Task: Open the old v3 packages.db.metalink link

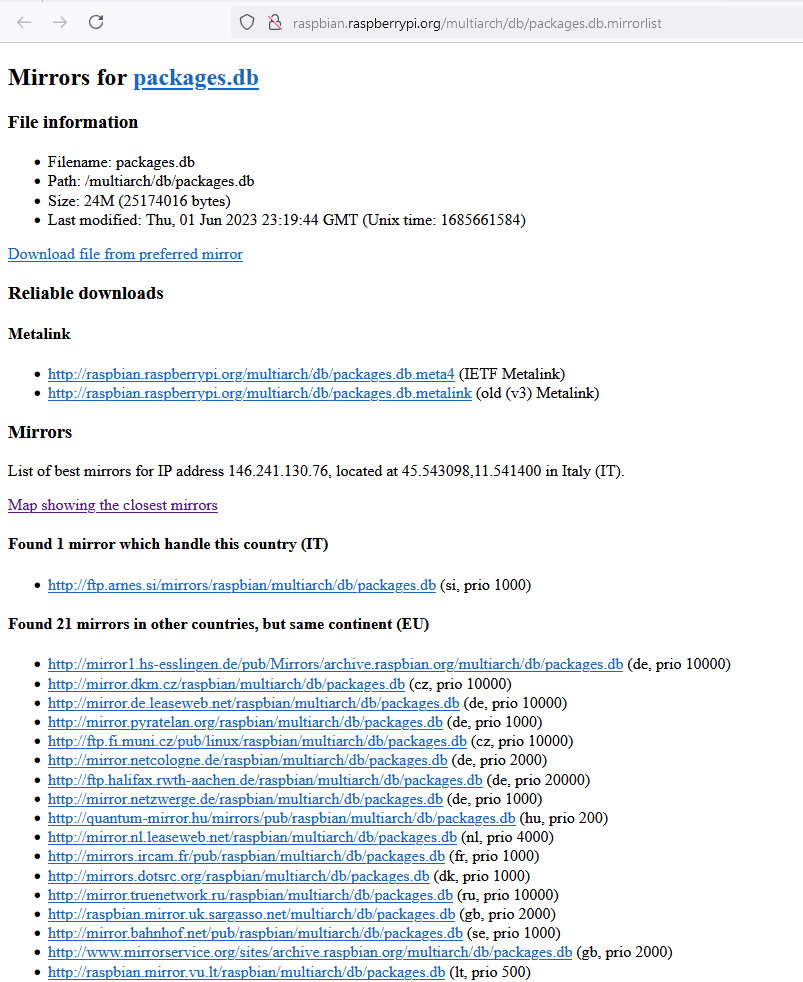Action: (x=260, y=393)
